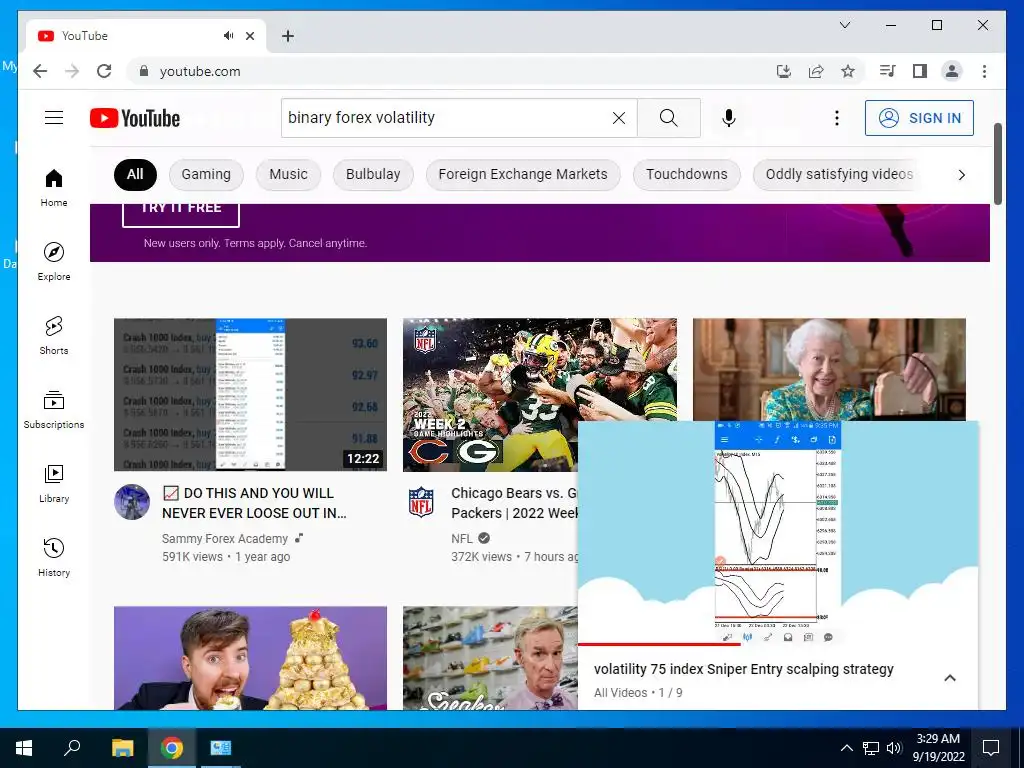Go back in Chrome
Image resolution: width=1024 pixels, height=768 pixels.
tap(40, 71)
